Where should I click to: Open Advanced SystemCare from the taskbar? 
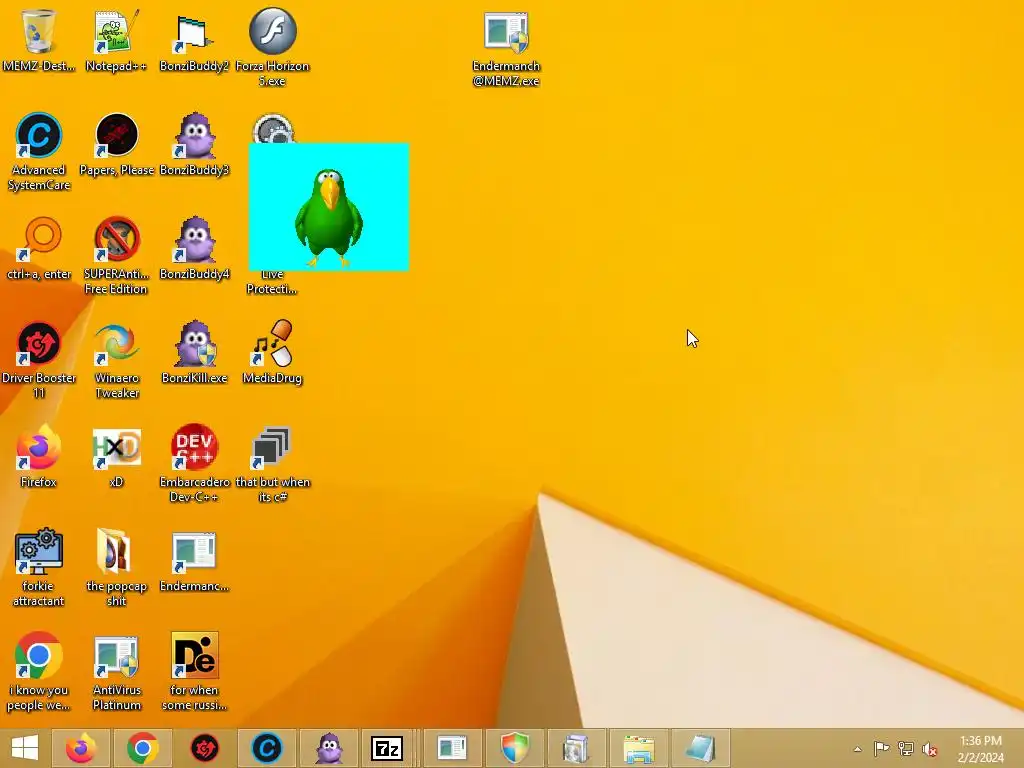point(266,748)
